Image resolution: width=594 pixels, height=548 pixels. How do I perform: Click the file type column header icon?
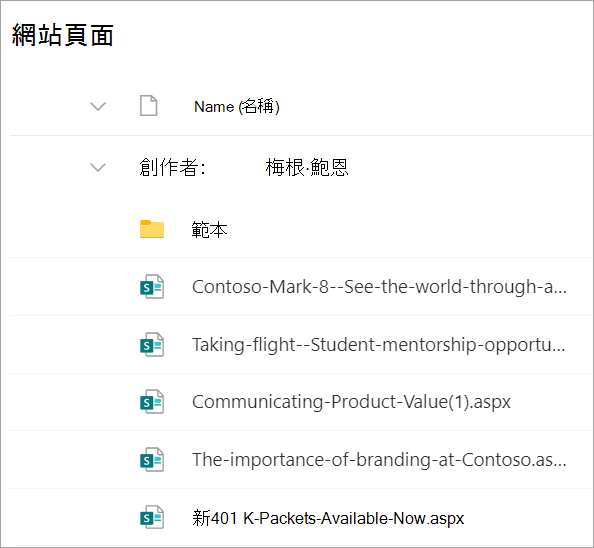point(148,106)
